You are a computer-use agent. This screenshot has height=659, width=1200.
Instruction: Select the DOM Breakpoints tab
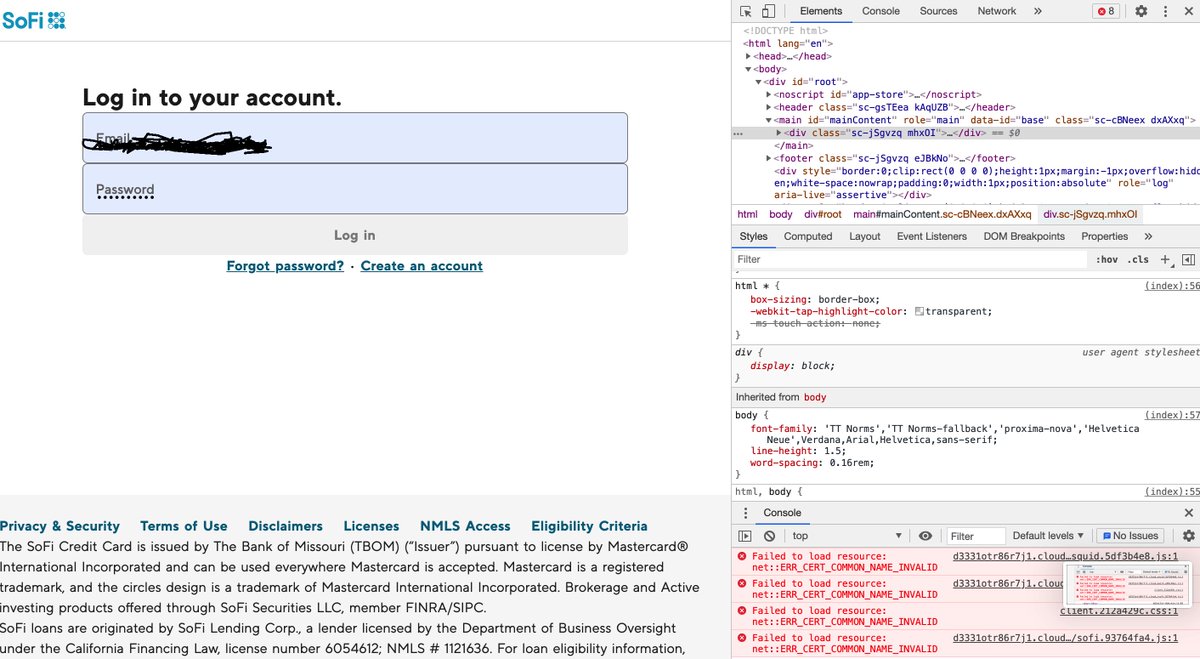[1024, 236]
